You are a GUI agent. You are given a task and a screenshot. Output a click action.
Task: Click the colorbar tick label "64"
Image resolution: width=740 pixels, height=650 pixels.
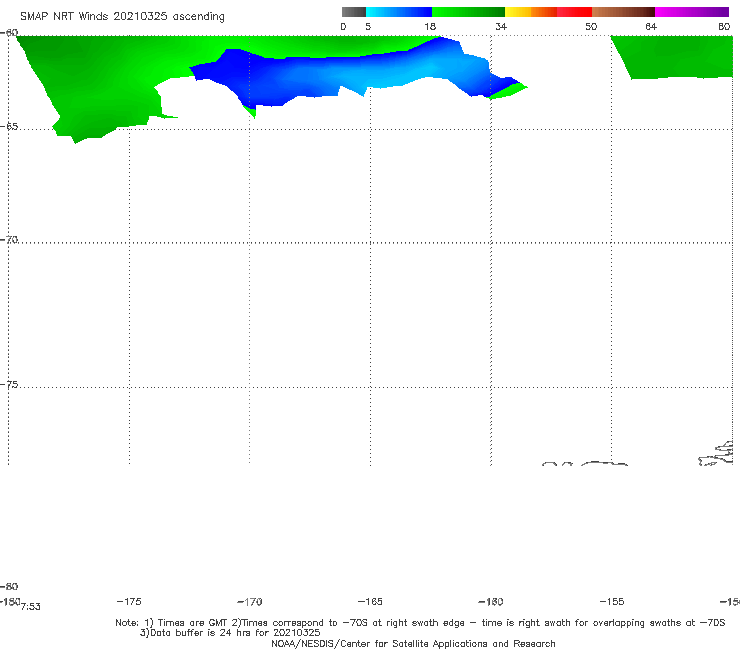click(x=651, y=26)
